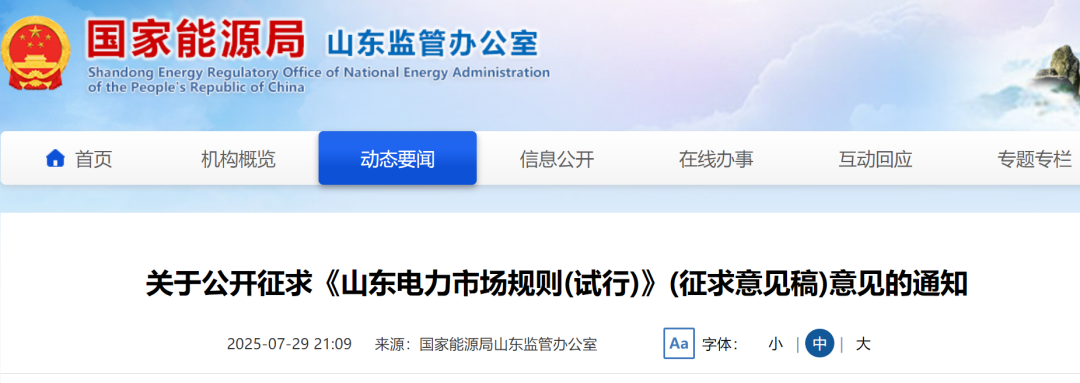Set font size to 中
This screenshot has width=1080, height=383.
(820, 343)
